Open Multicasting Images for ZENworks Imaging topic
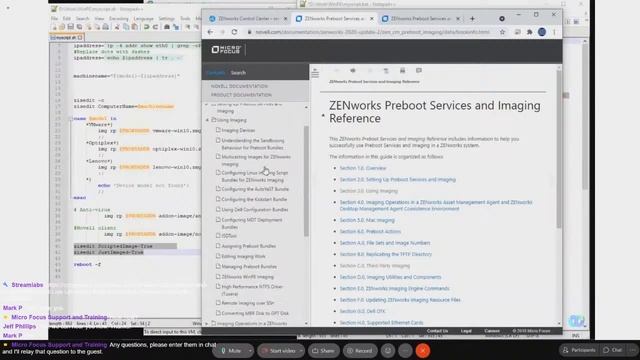The width and height of the screenshot is (640, 360). [256, 160]
